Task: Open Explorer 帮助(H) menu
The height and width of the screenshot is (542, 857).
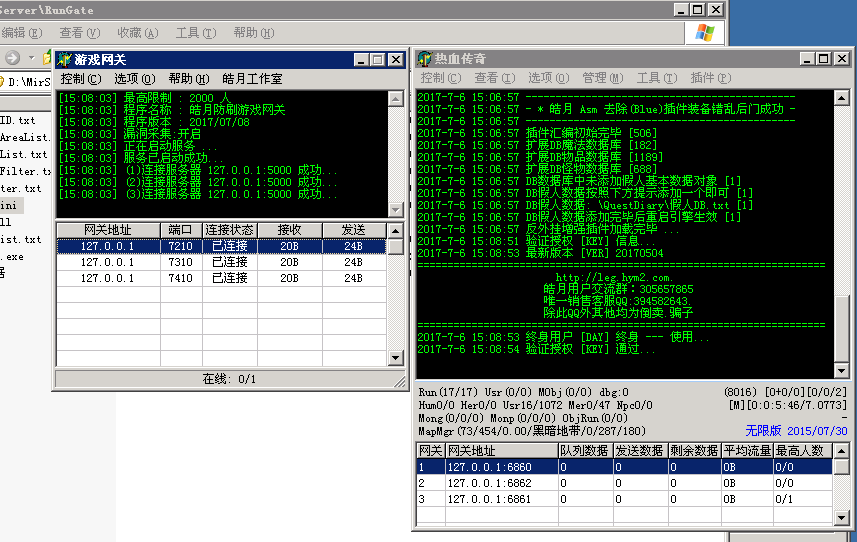Action: point(254,33)
